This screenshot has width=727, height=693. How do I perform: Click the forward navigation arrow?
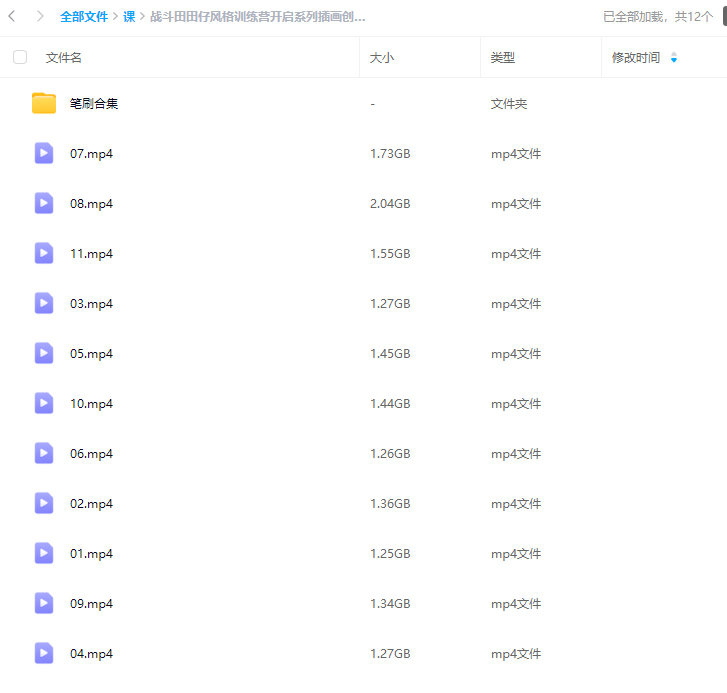tap(39, 17)
